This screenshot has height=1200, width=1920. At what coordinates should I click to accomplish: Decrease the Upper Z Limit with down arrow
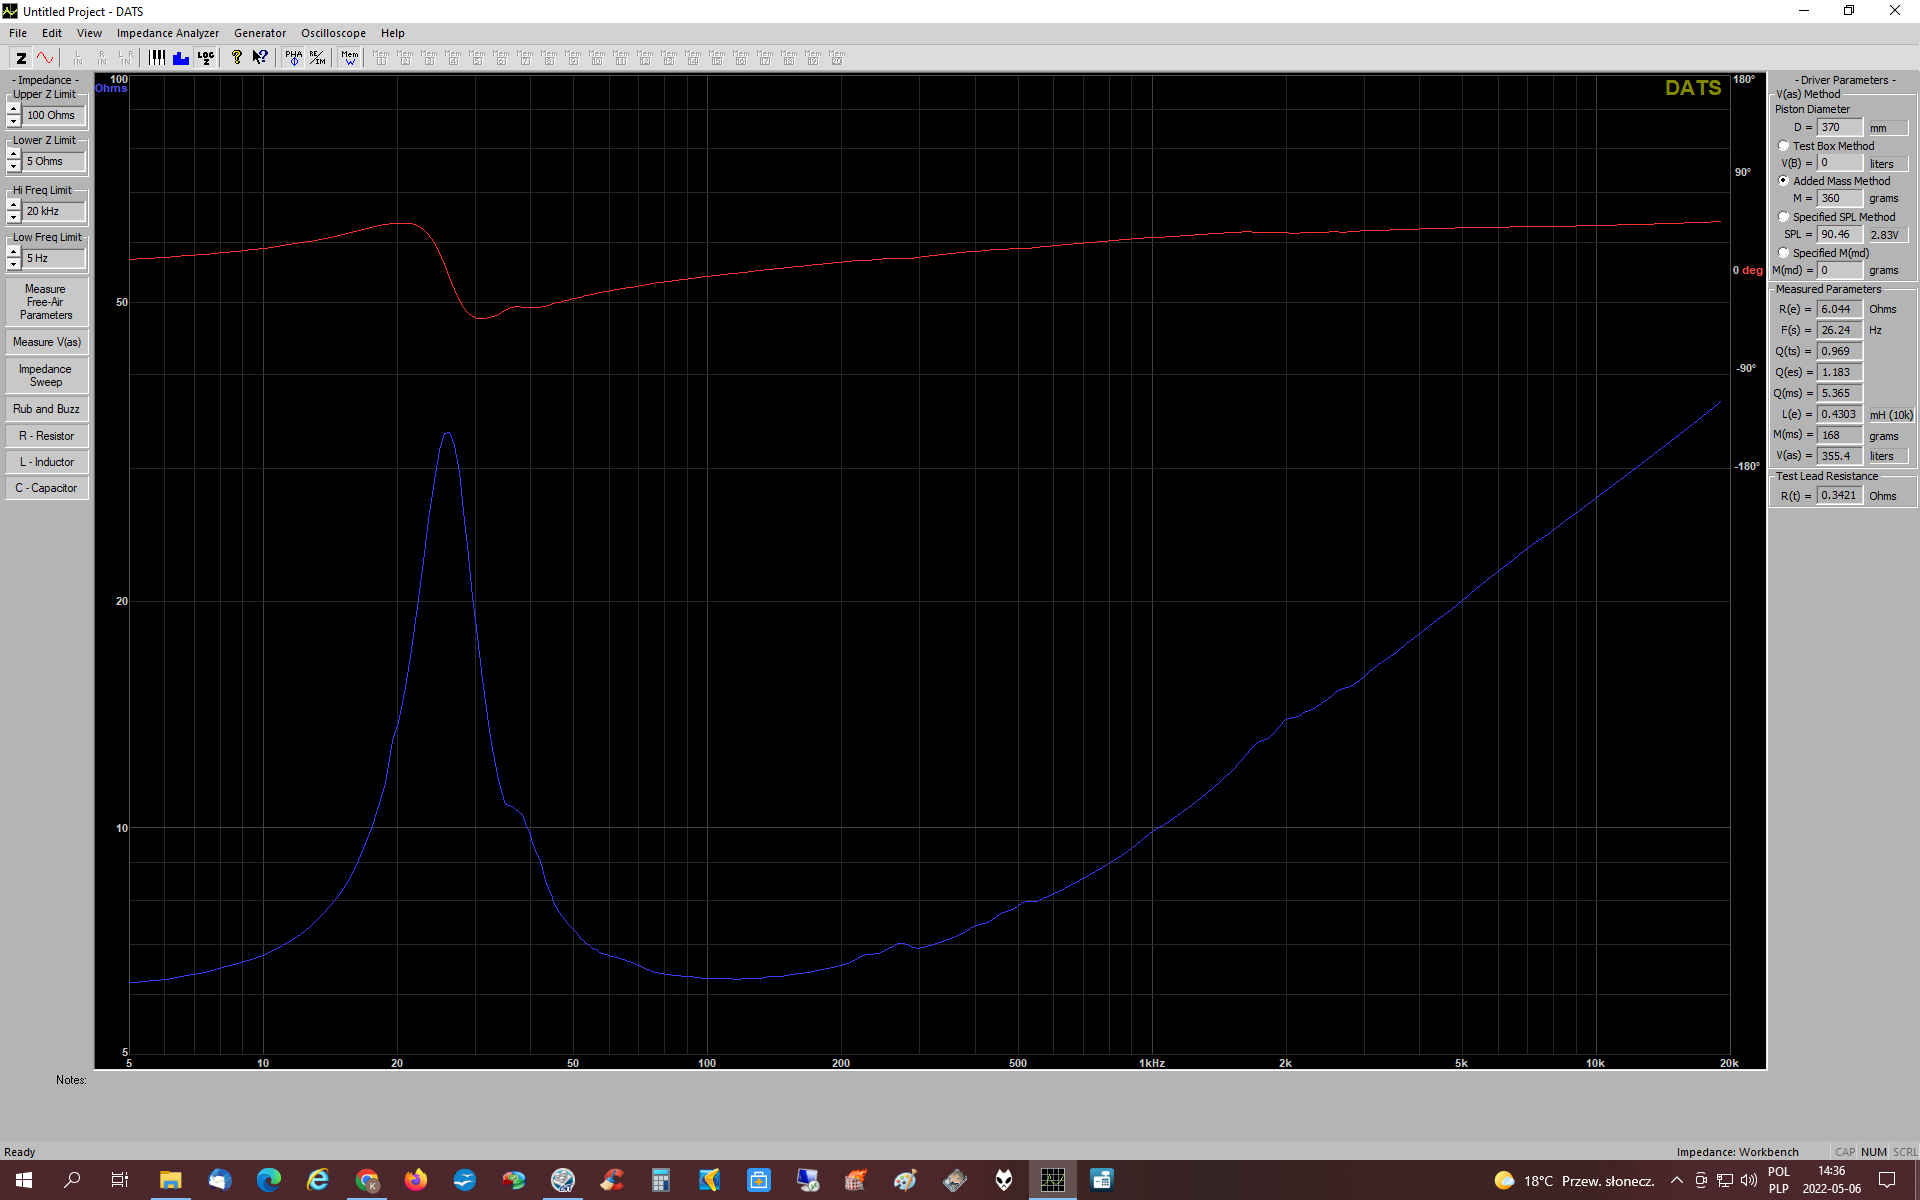[x=14, y=121]
